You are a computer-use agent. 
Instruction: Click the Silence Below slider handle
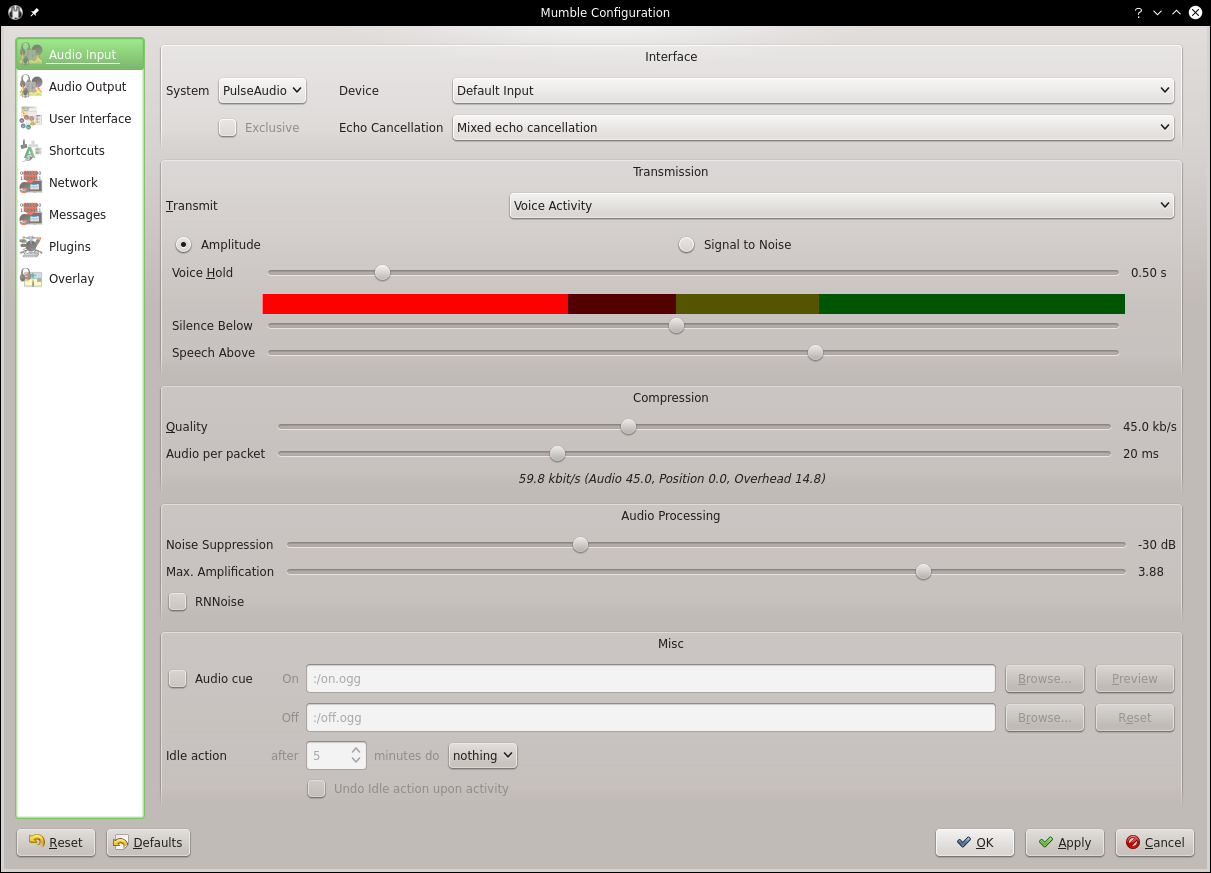click(x=677, y=326)
